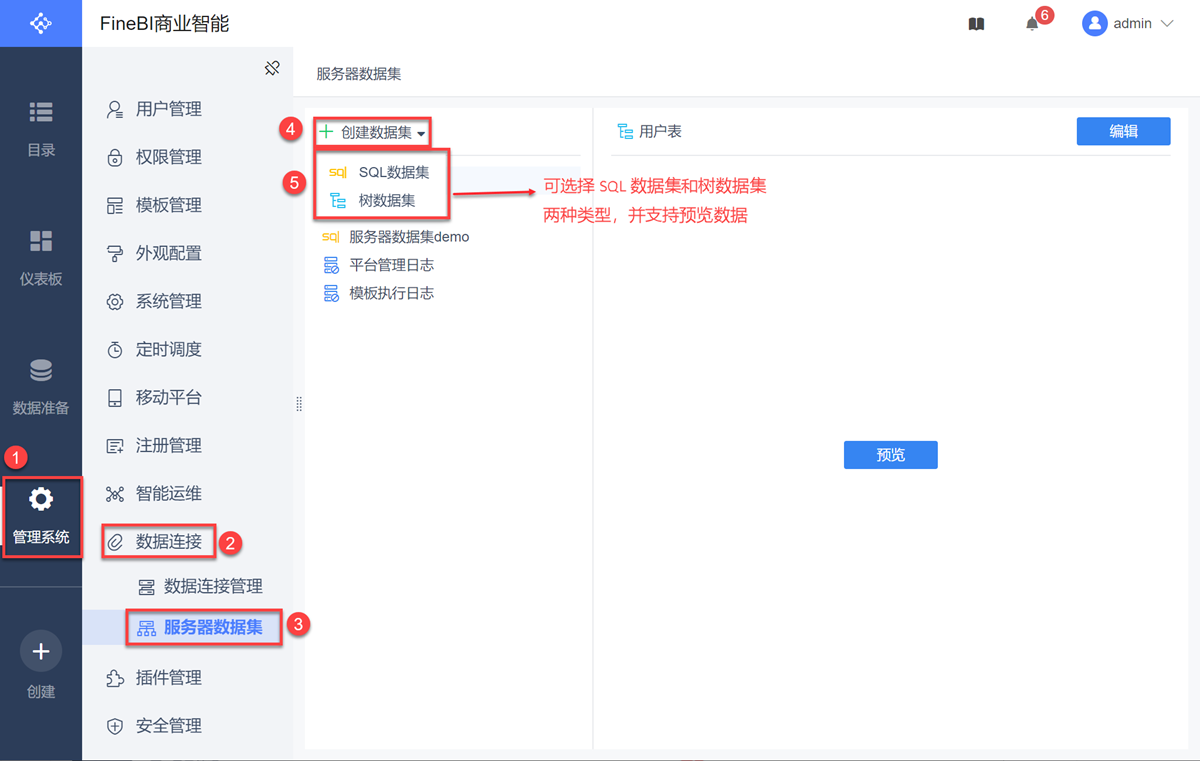Expand the admin account dropdown arrow
This screenshot has height=761, width=1200.
[x=1166, y=24]
